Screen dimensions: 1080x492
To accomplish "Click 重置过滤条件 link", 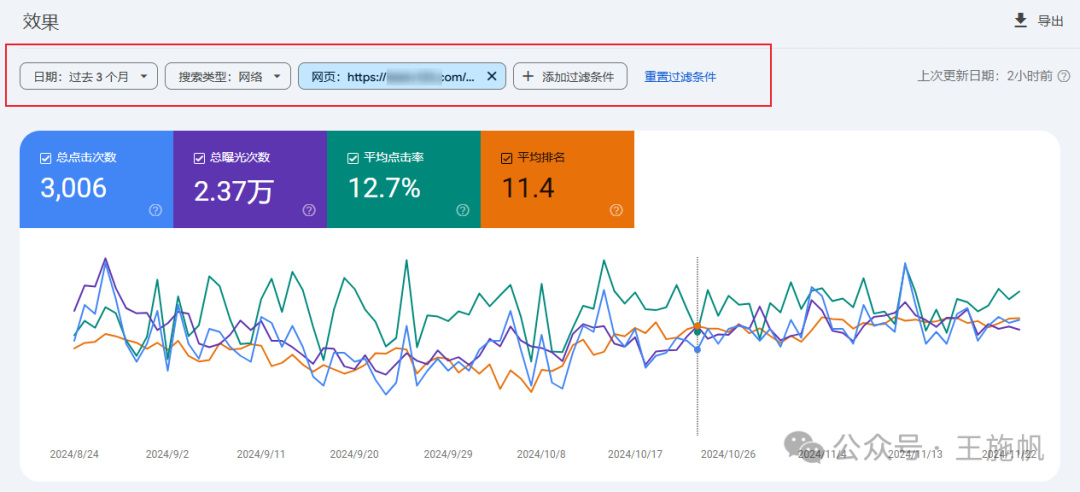I will [x=681, y=76].
